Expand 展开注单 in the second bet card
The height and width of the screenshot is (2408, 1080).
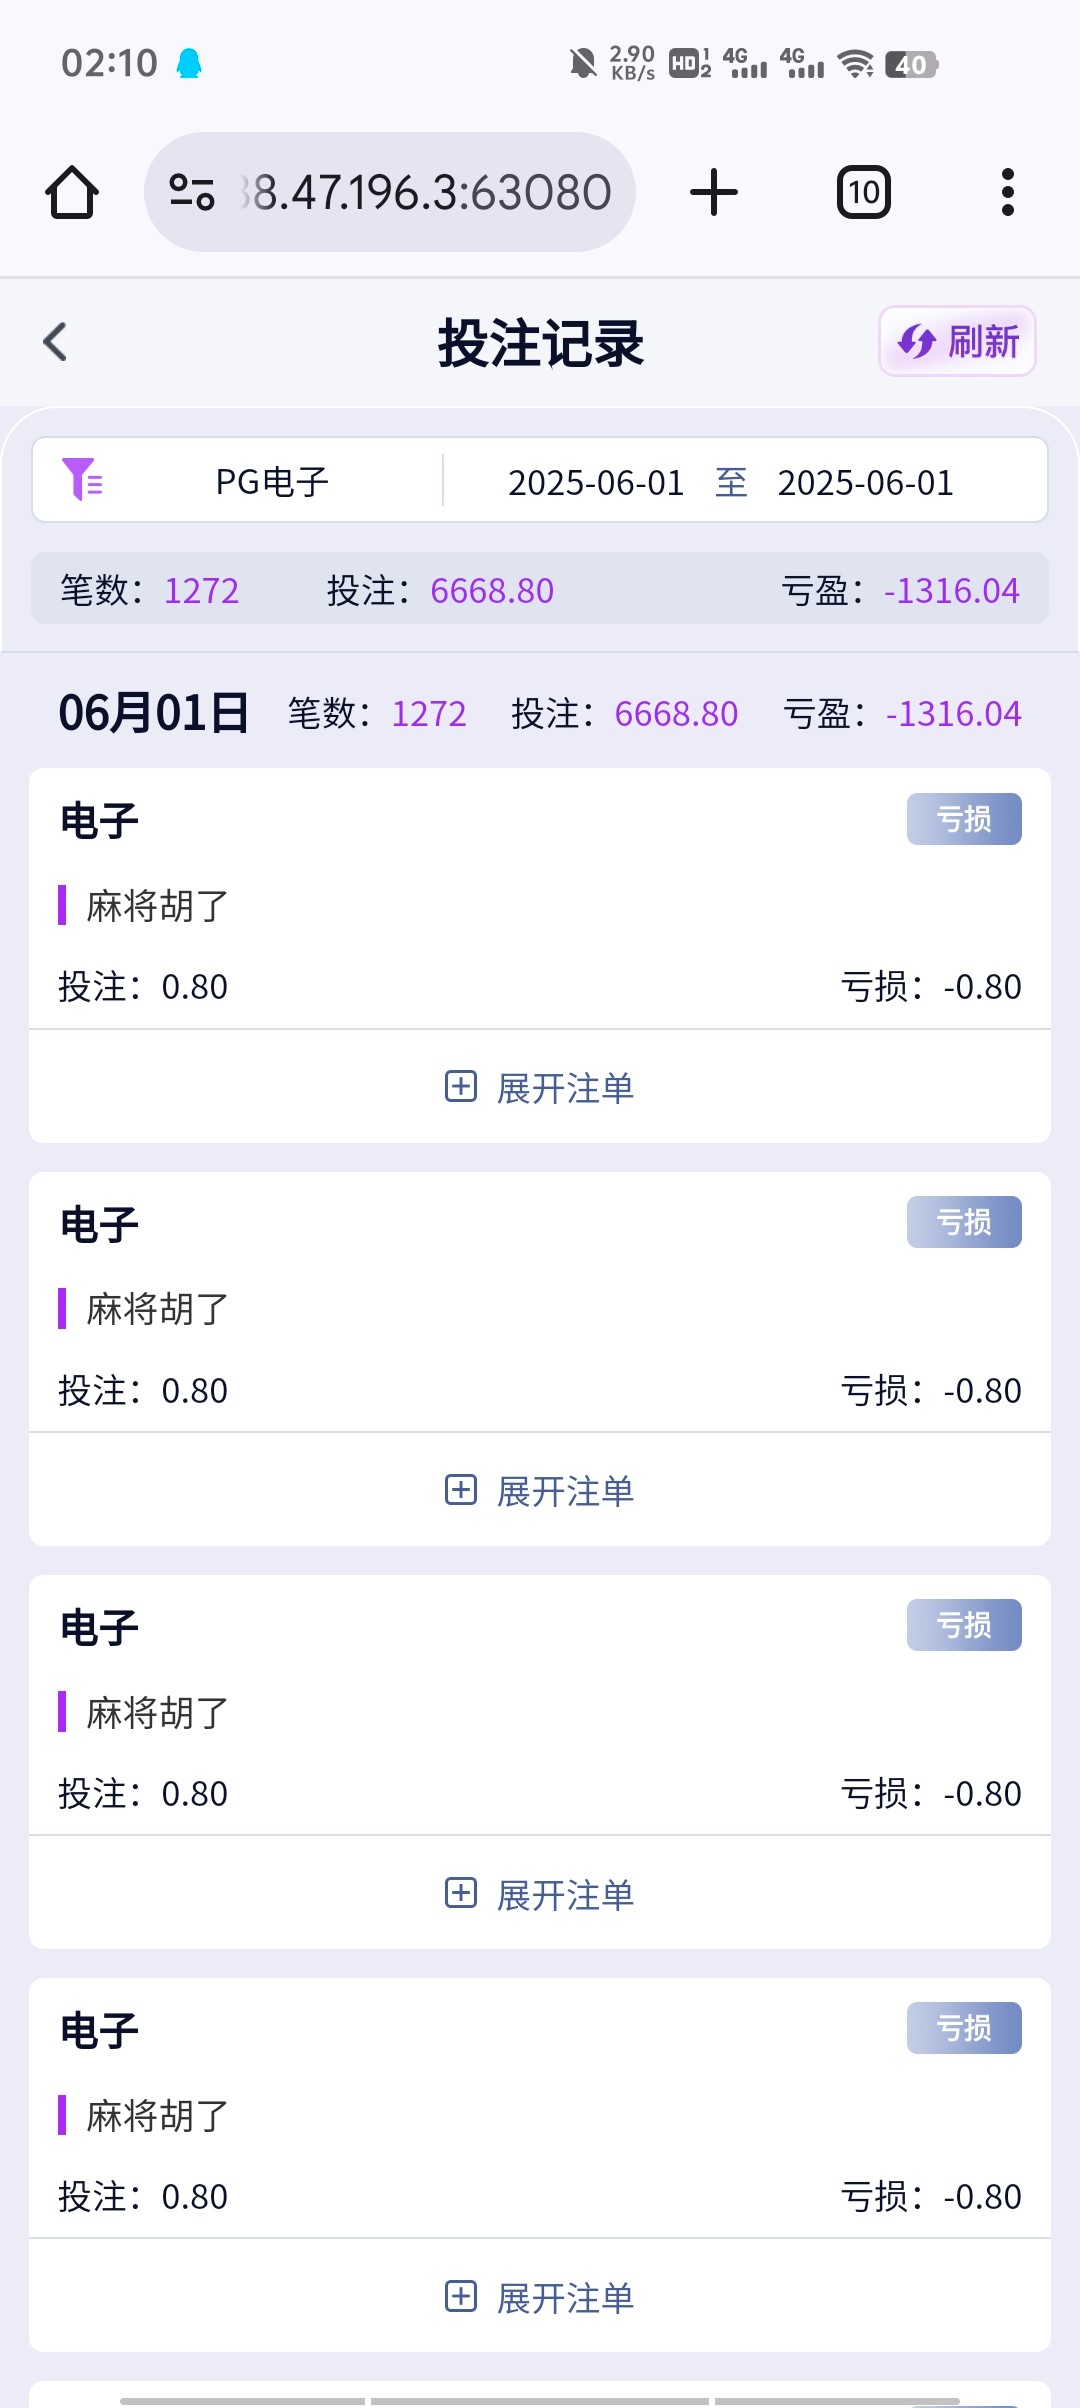pos(540,1491)
